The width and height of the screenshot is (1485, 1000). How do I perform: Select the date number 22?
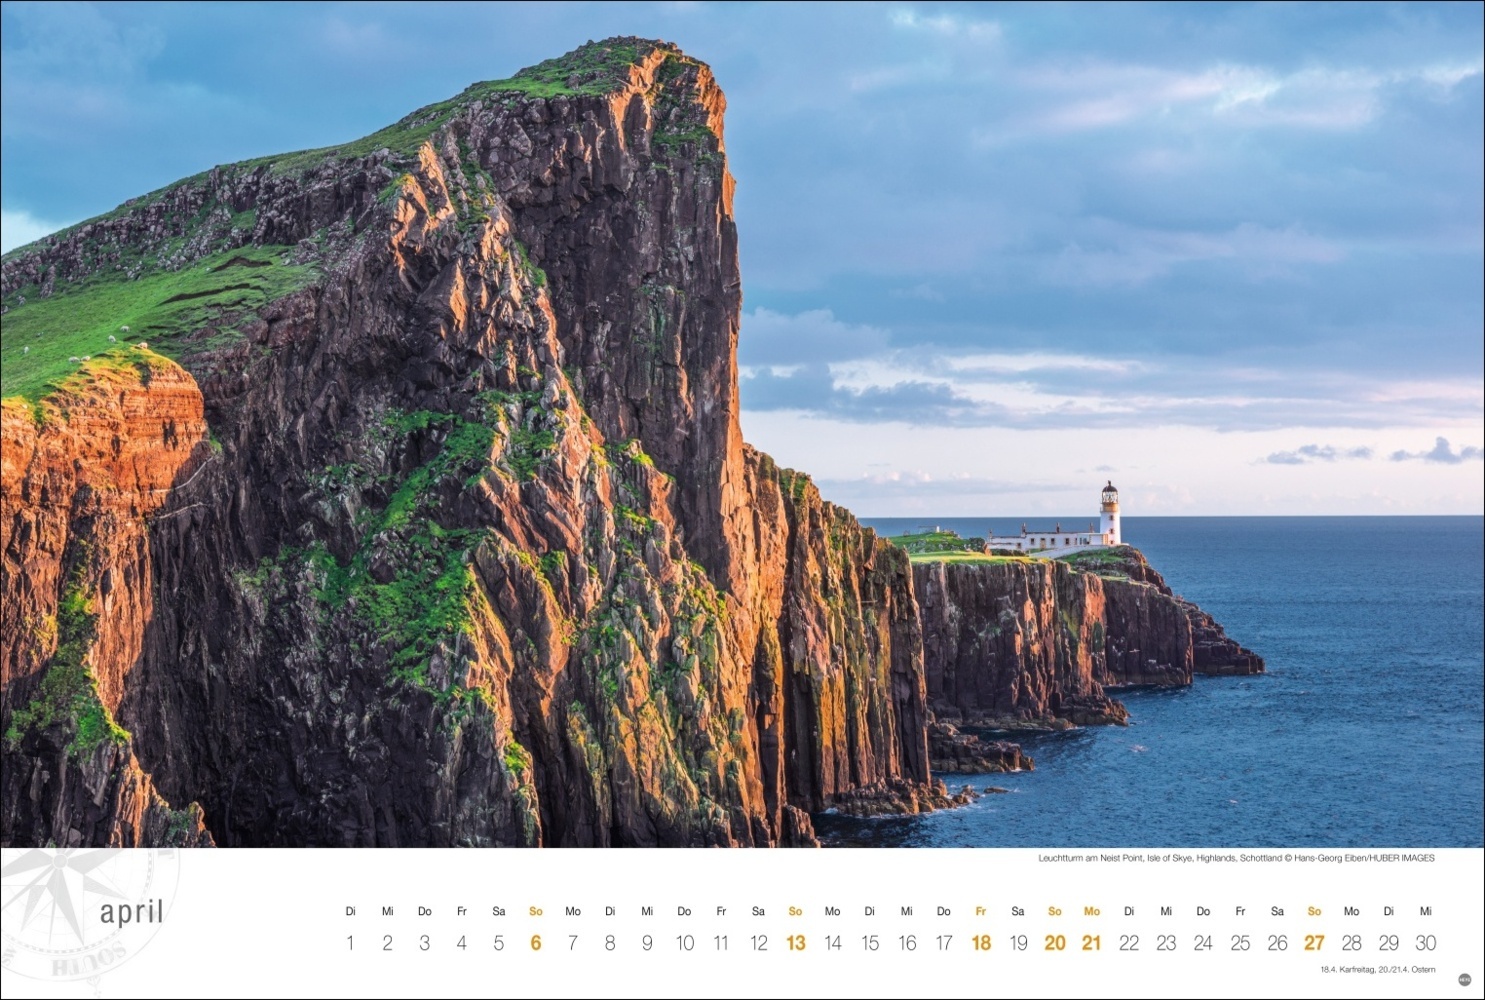point(1129,943)
